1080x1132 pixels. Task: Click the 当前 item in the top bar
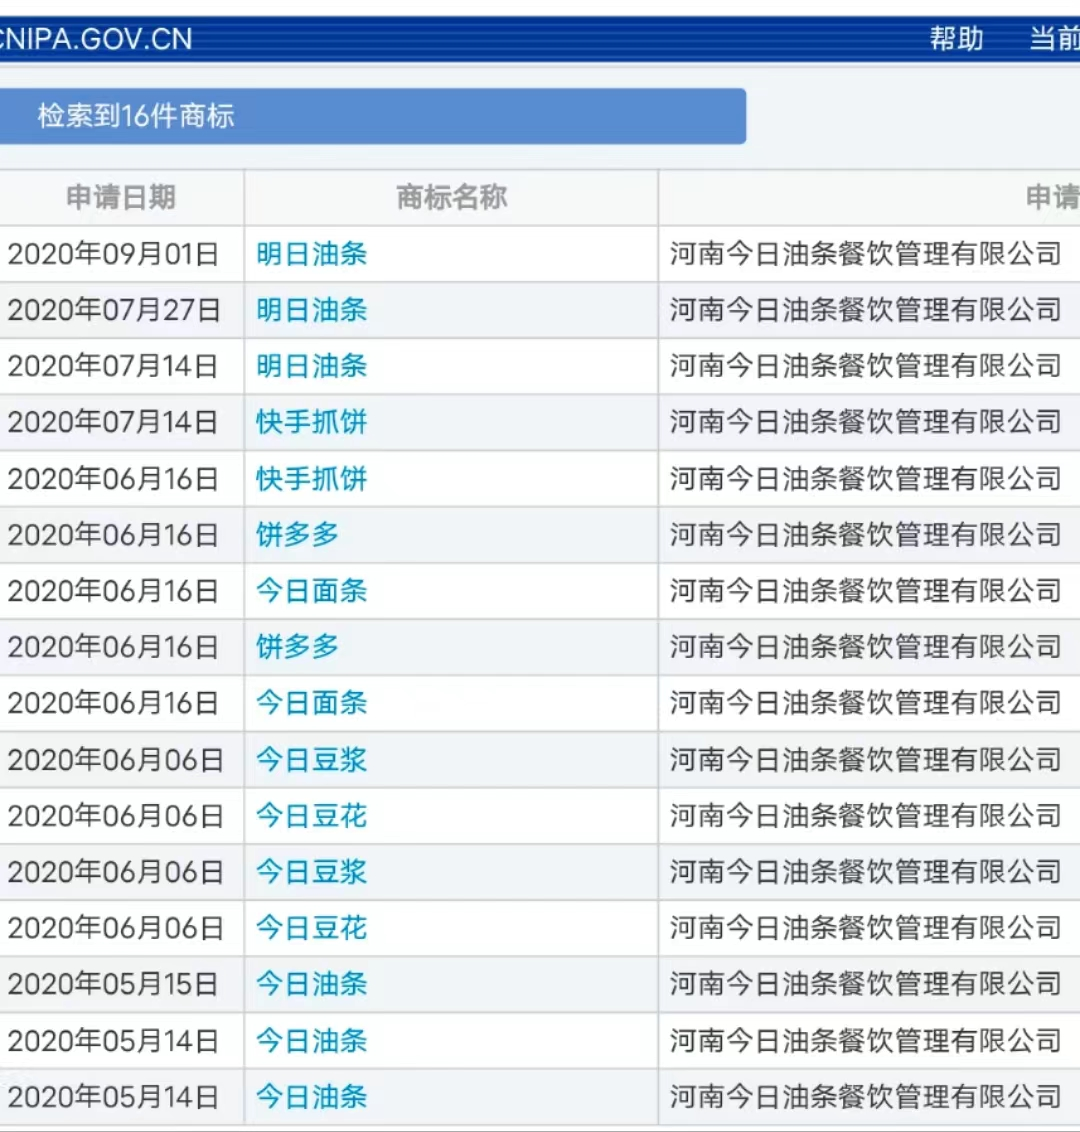click(x=1054, y=38)
